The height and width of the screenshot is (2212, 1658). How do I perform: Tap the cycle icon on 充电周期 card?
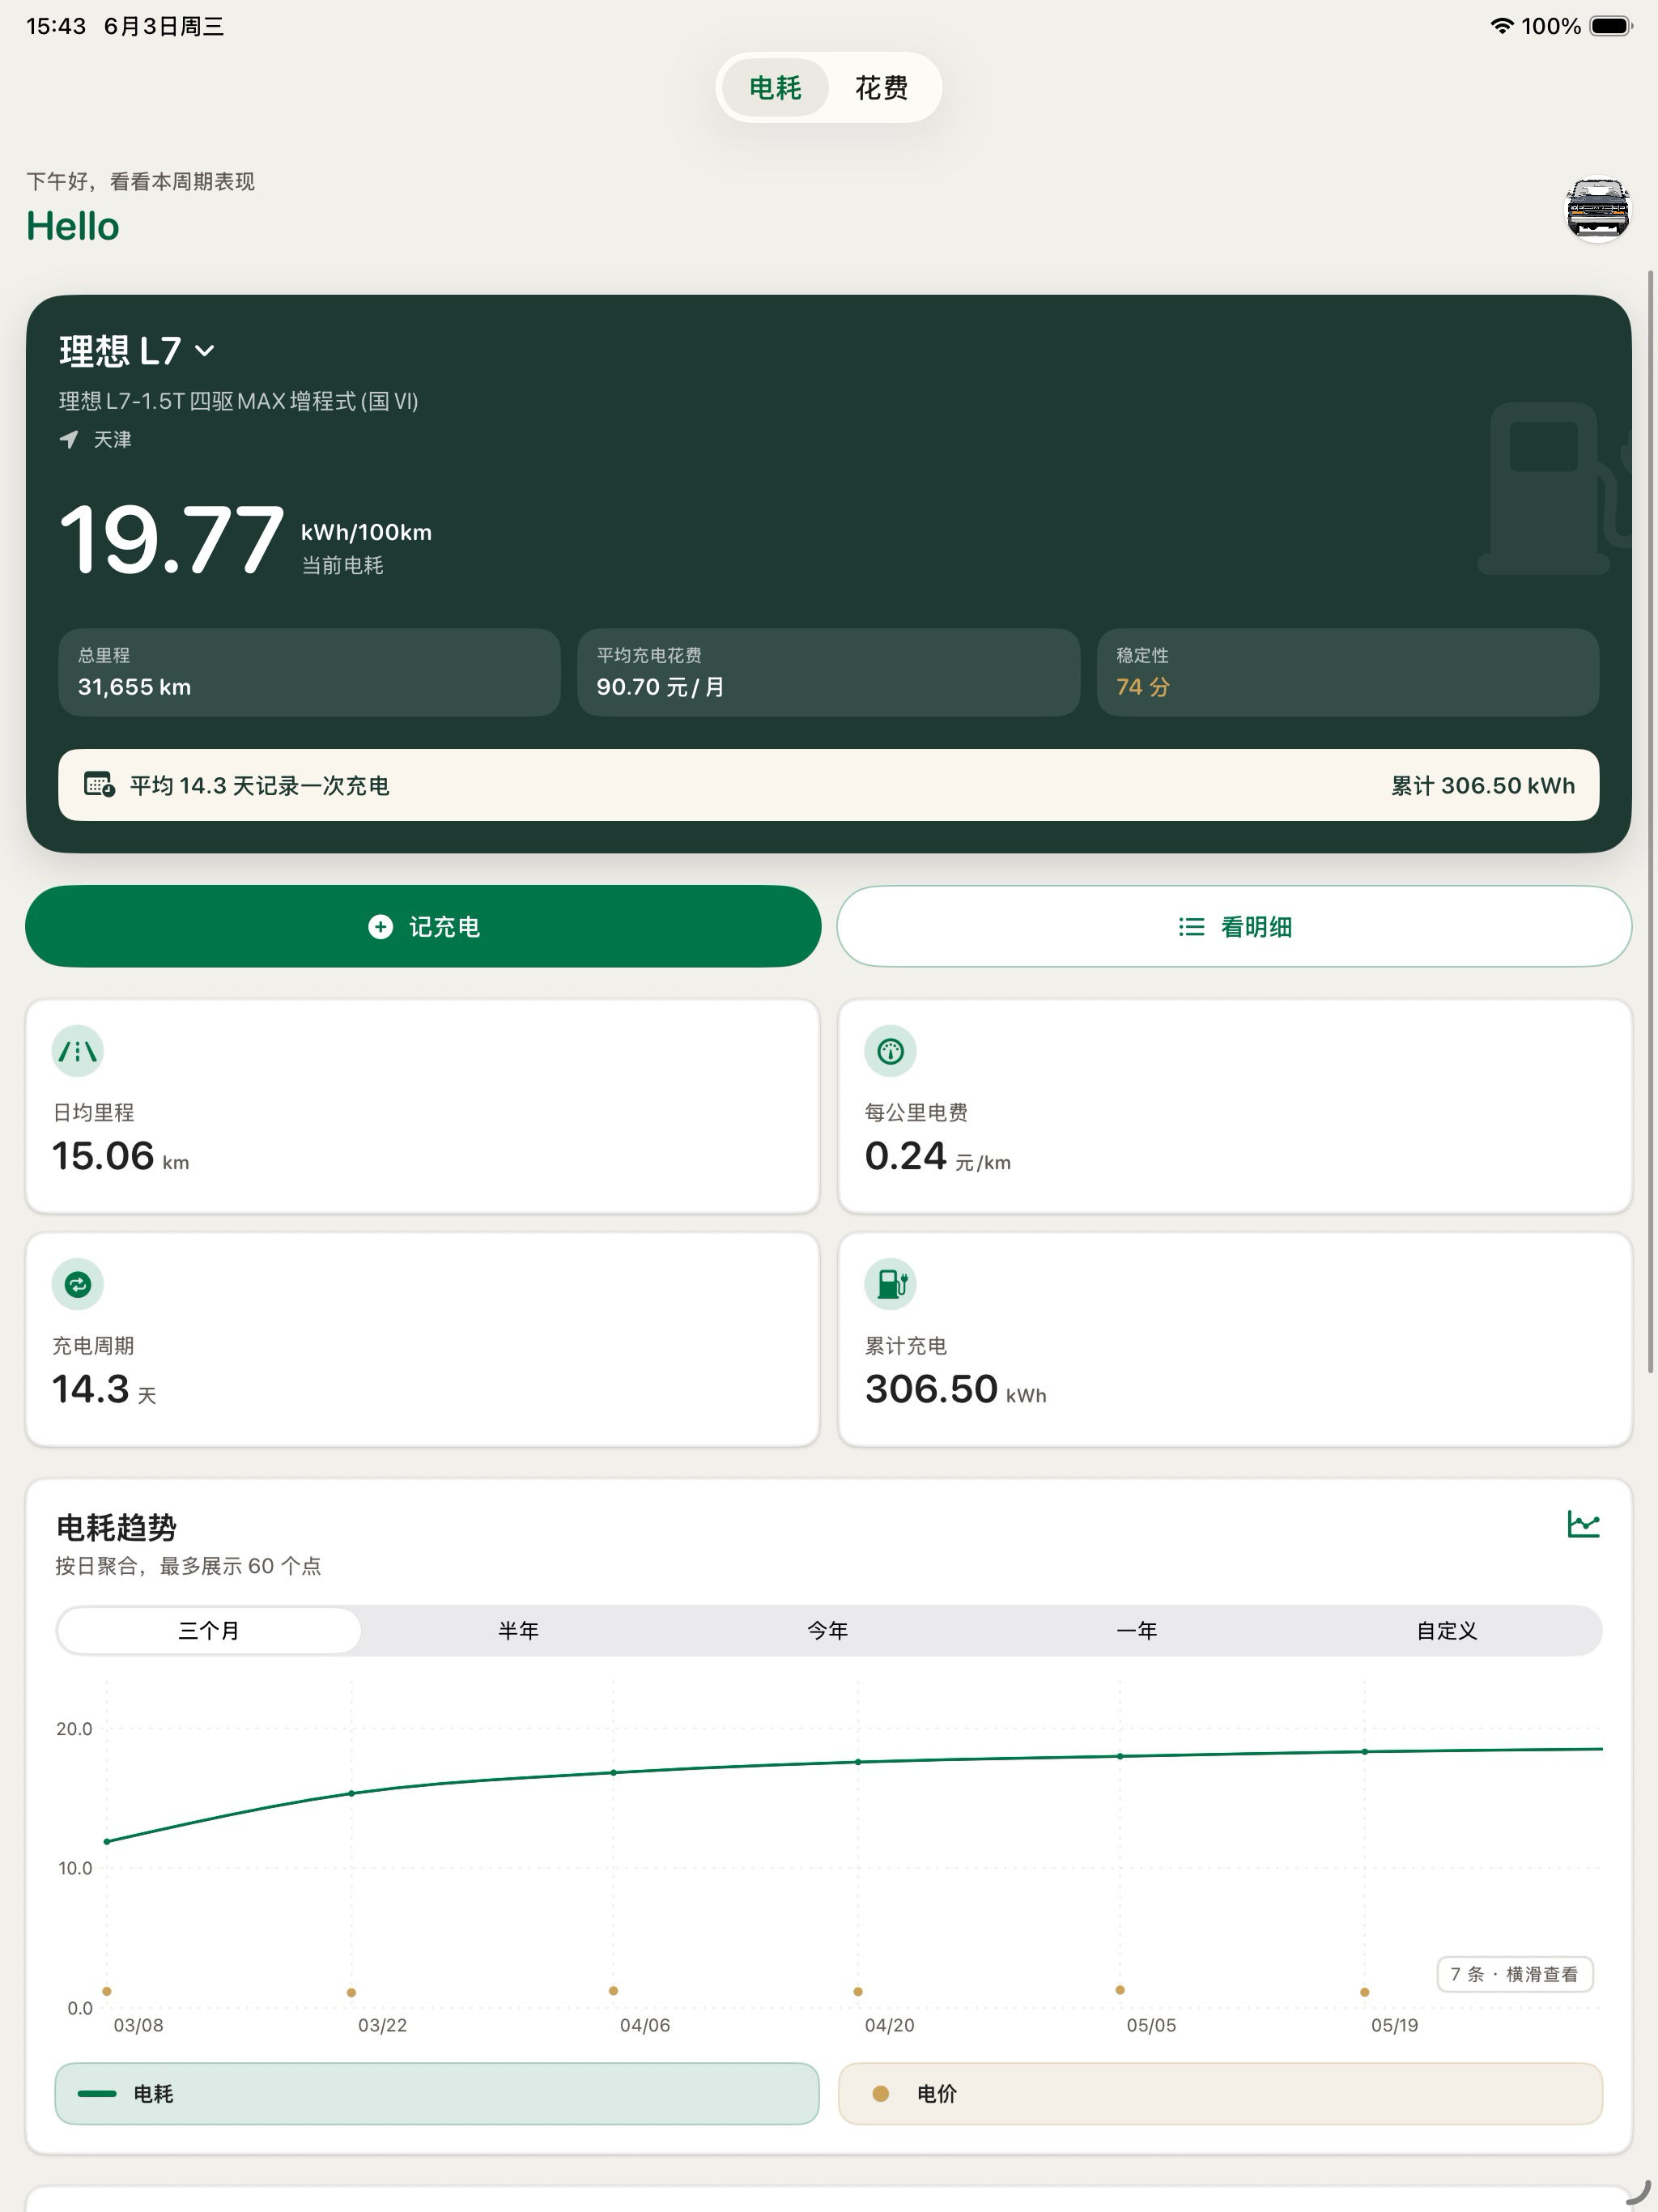pyautogui.click(x=77, y=1284)
